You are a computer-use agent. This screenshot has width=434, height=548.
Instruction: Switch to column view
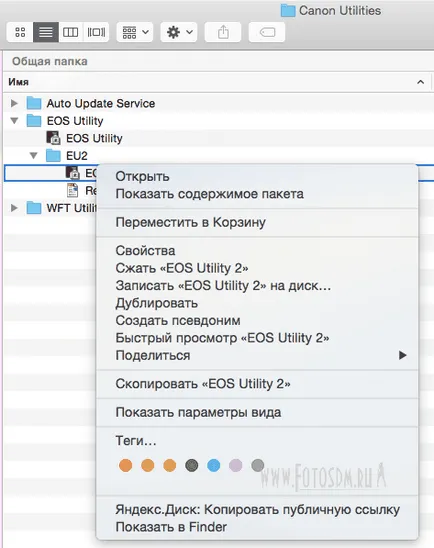click(71, 32)
